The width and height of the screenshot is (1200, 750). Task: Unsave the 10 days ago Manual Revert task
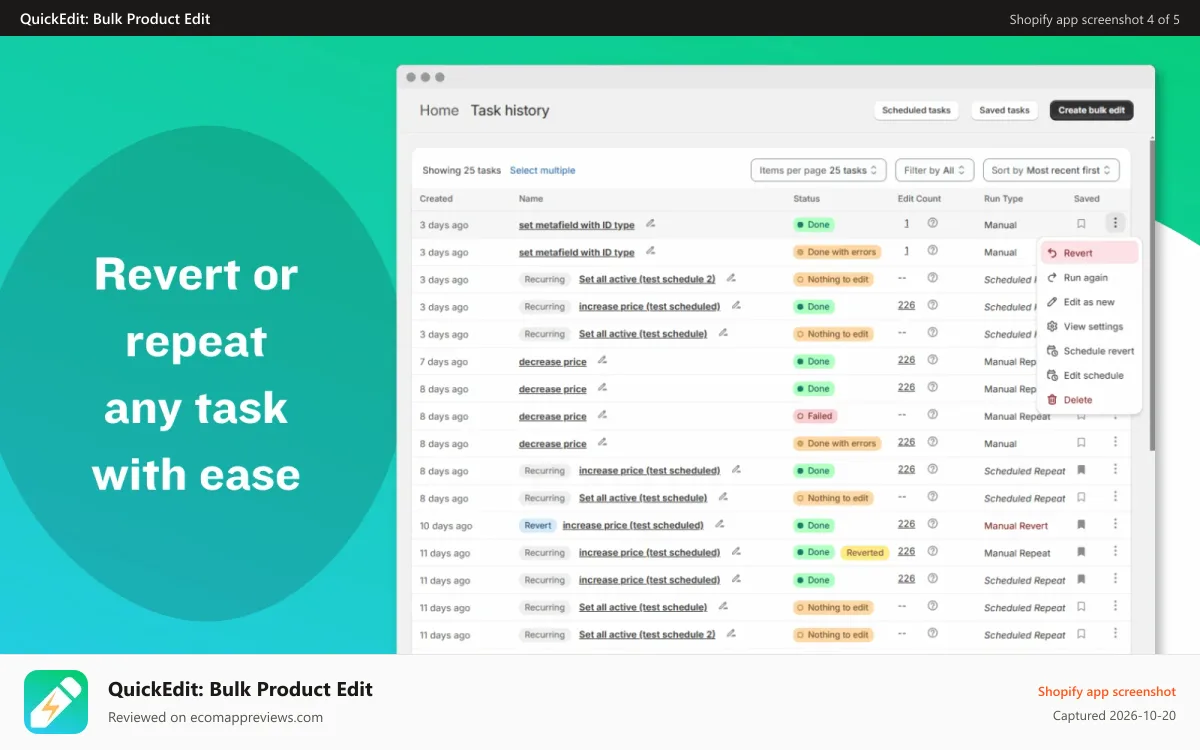(x=1081, y=524)
